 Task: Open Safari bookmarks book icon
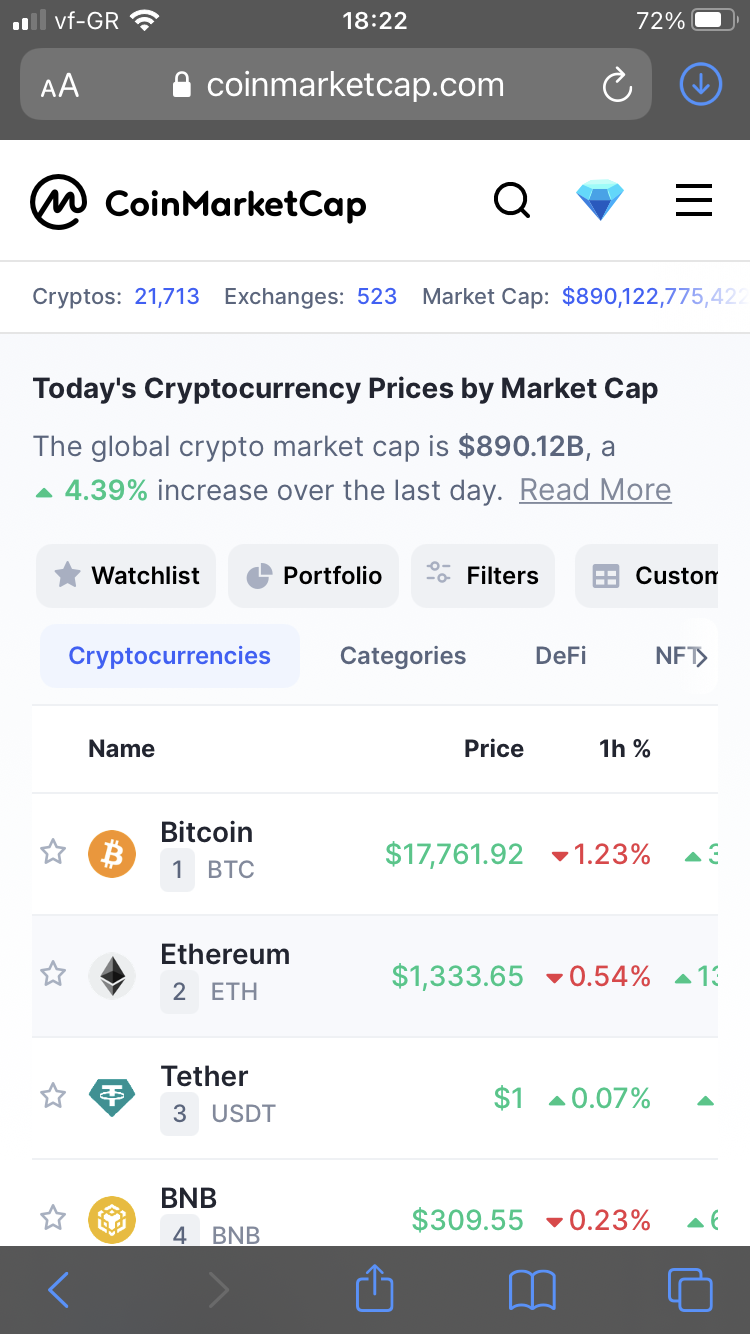(x=532, y=1290)
